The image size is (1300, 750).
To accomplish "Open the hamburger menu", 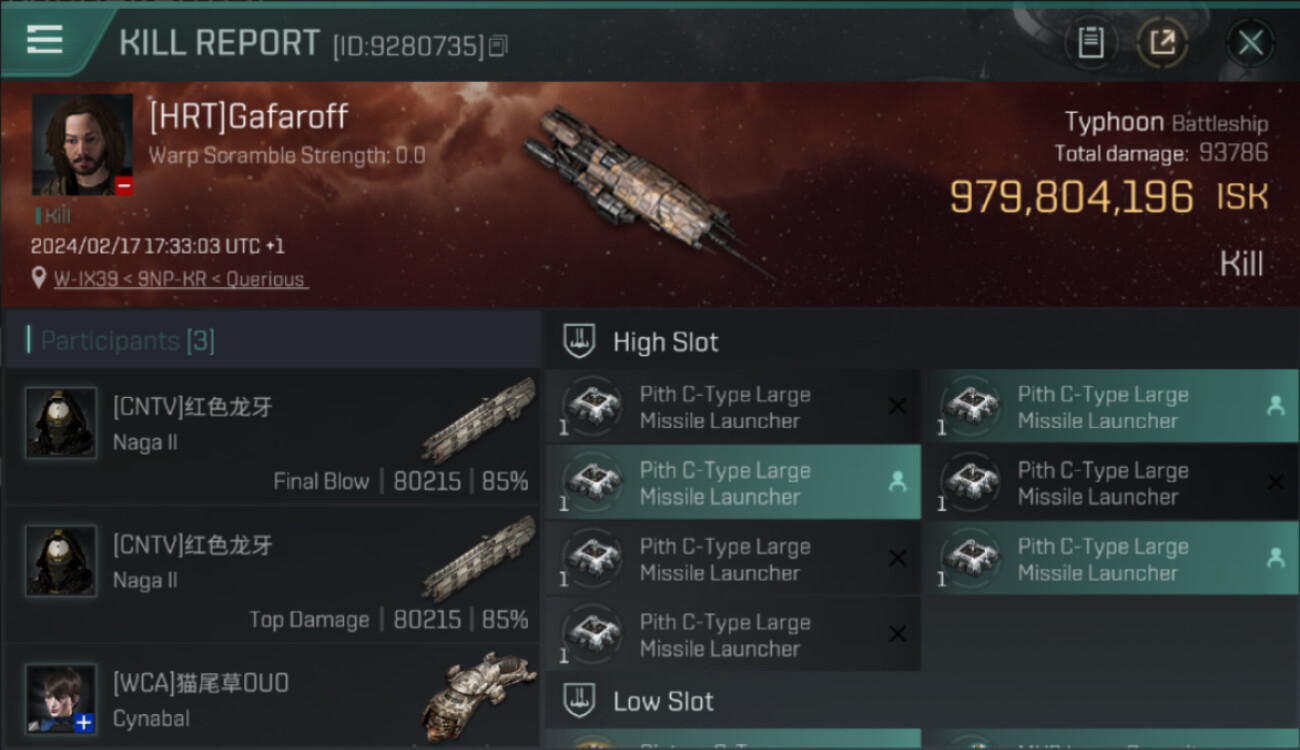I will point(45,40).
